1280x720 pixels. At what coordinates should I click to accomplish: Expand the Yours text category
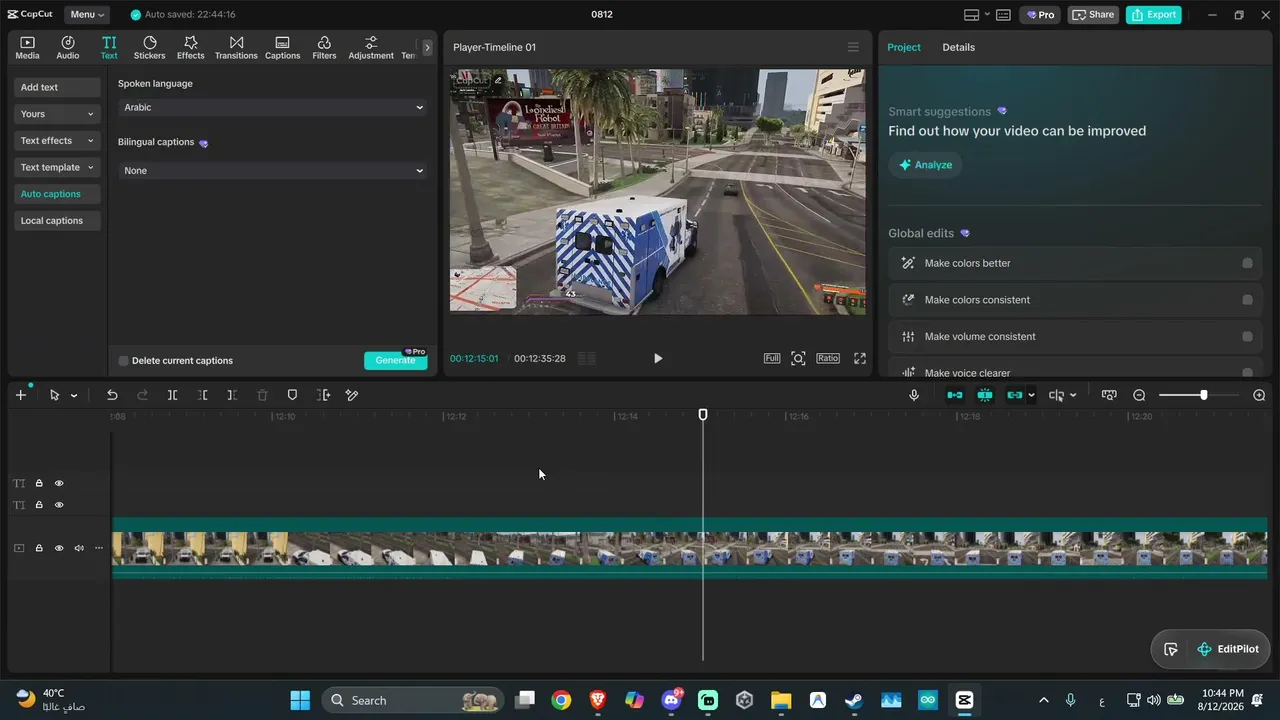57,114
